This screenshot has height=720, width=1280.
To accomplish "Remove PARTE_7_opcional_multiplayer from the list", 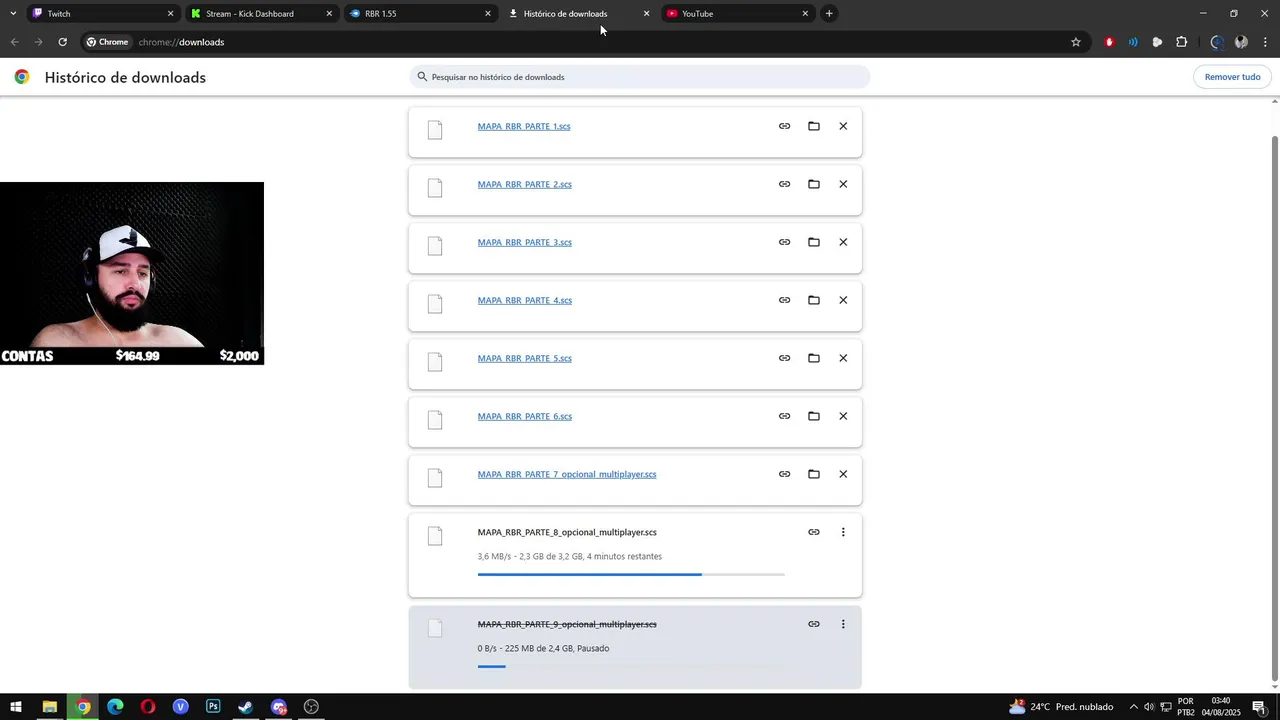I will (843, 474).
